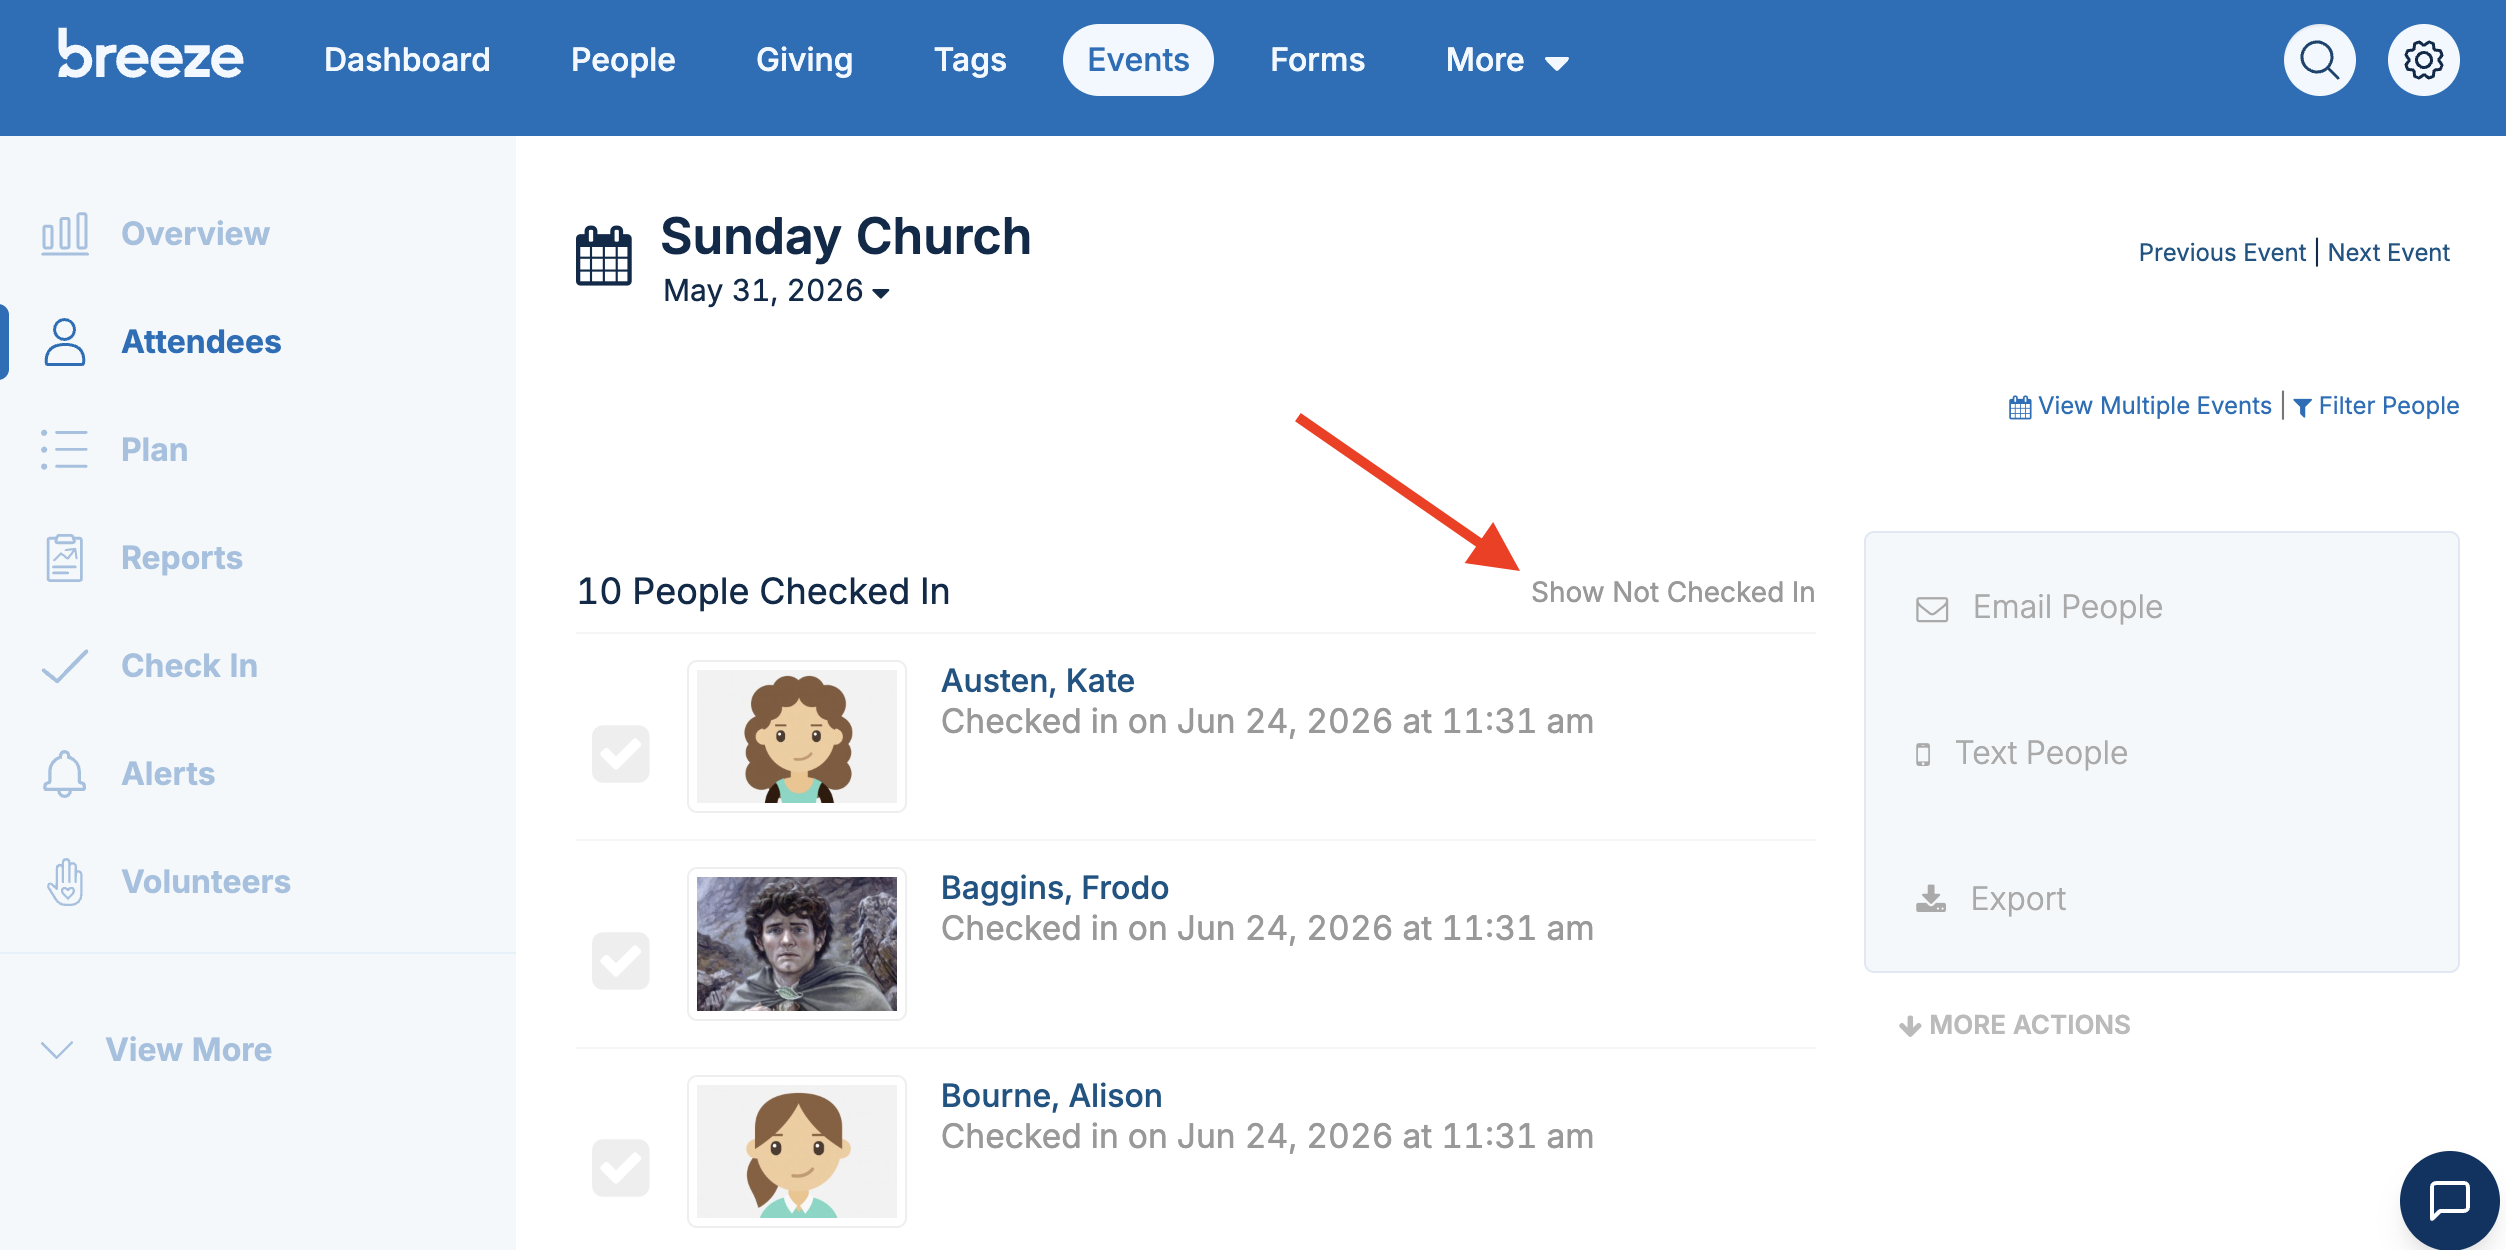Viewport: 2506px width, 1250px height.
Task: Open Reports in the sidebar
Action: tap(182, 558)
